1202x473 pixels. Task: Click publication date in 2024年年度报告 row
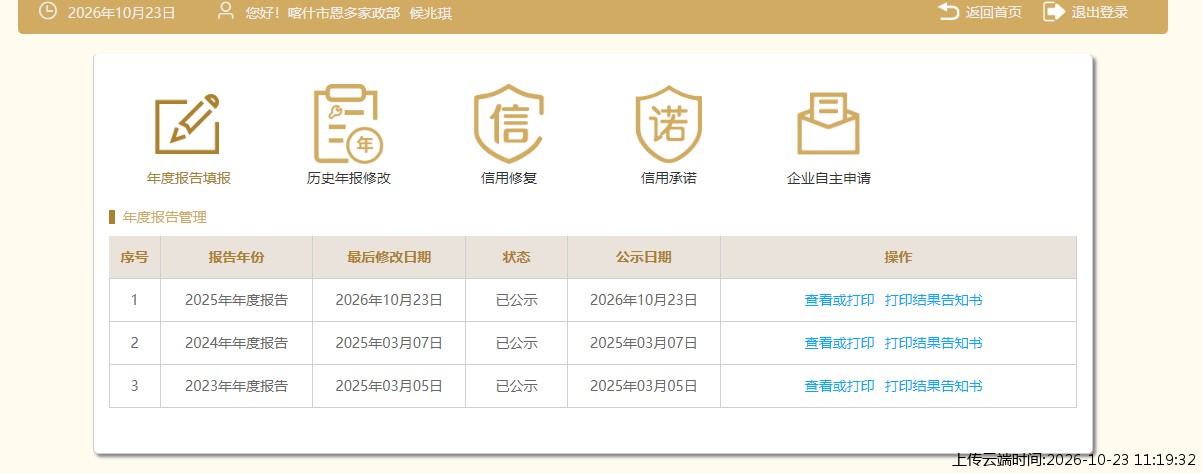coord(644,343)
